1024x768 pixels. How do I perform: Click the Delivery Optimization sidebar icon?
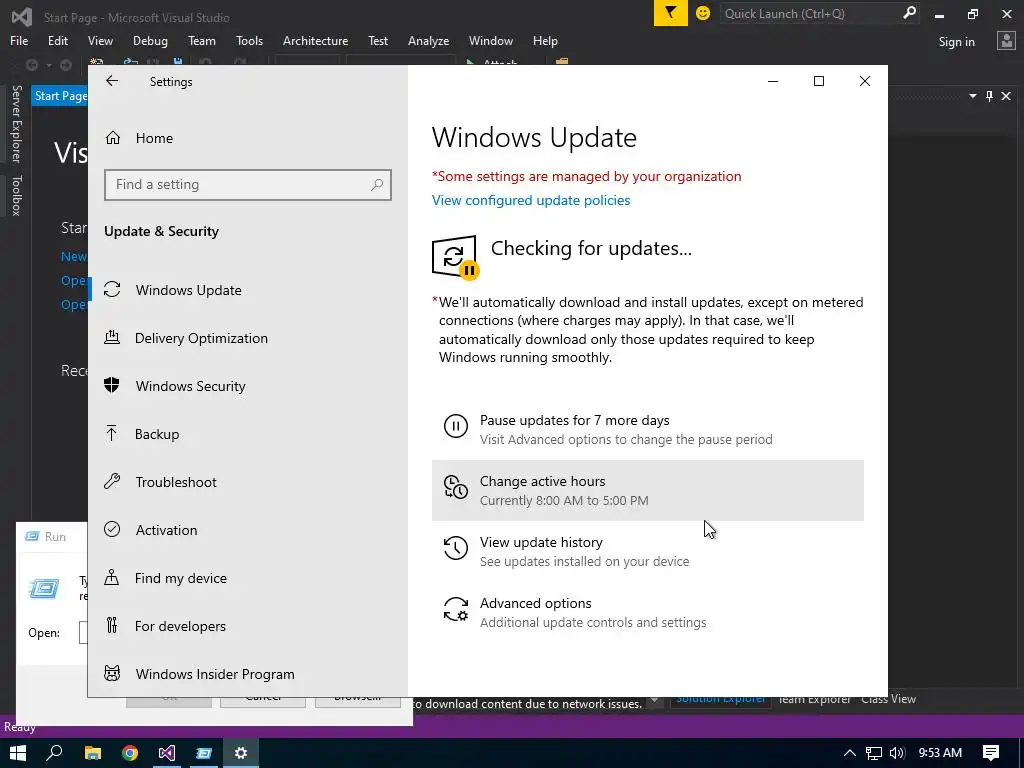coord(112,338)
